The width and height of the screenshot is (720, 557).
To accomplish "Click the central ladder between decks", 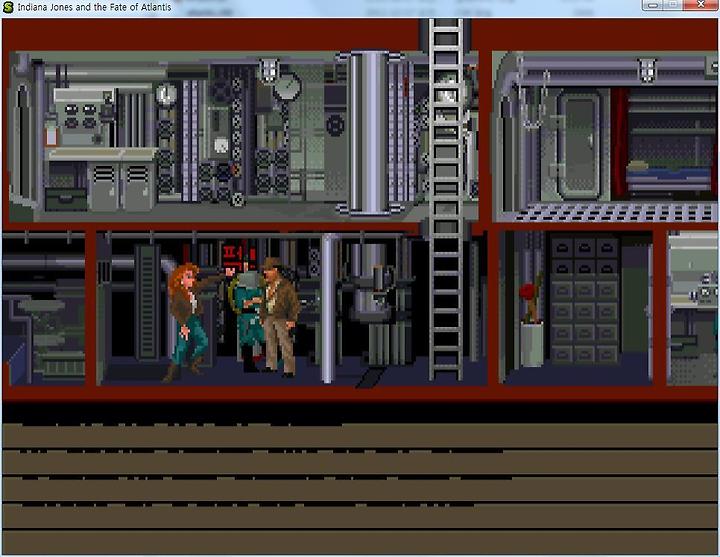I will (x=445, y=200).
